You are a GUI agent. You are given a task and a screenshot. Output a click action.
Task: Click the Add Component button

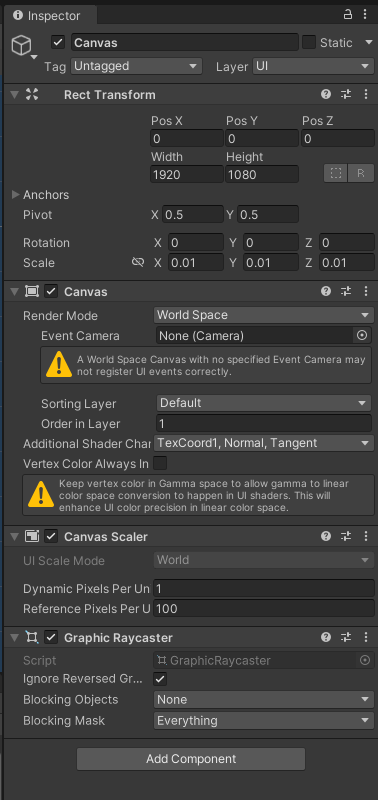point(191,759)
